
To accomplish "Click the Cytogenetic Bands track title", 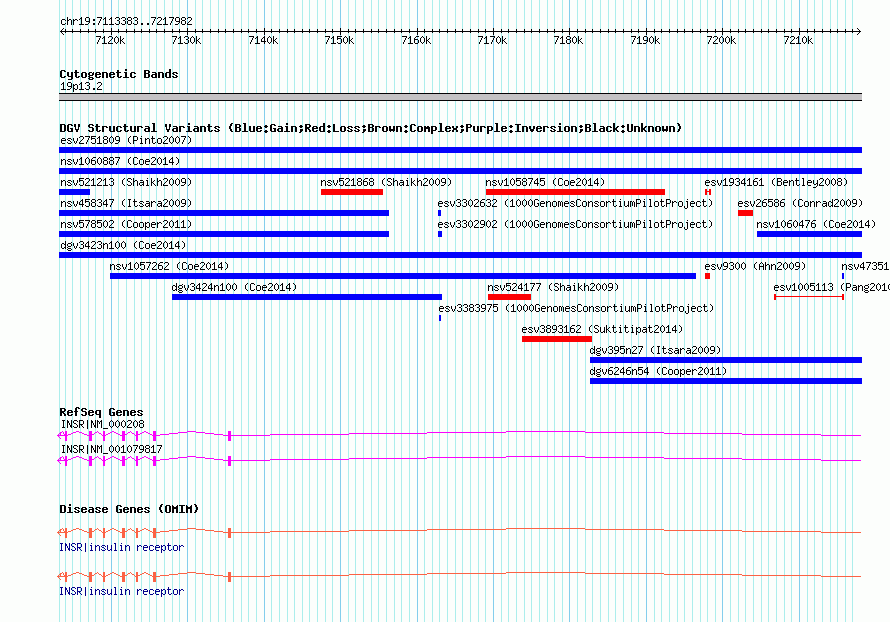I will (119, 74).
